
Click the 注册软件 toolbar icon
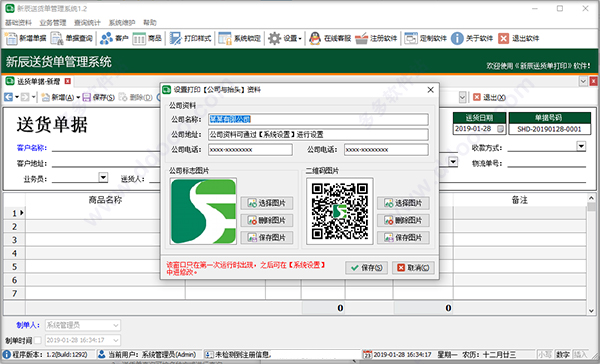(x=376, y=38)
